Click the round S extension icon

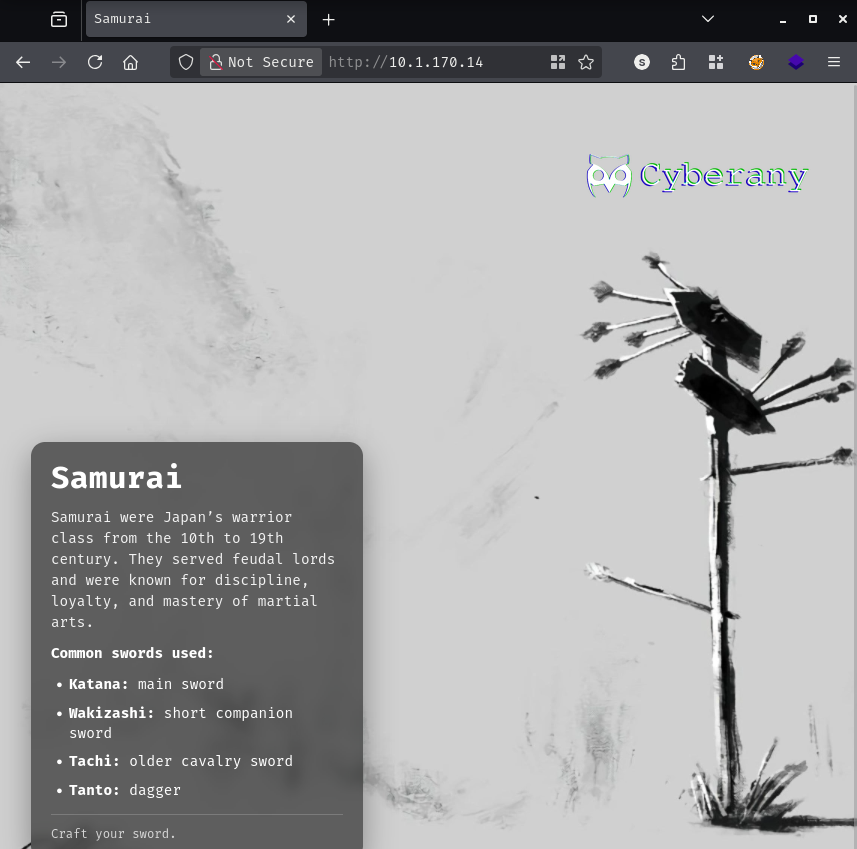point(642,62)
